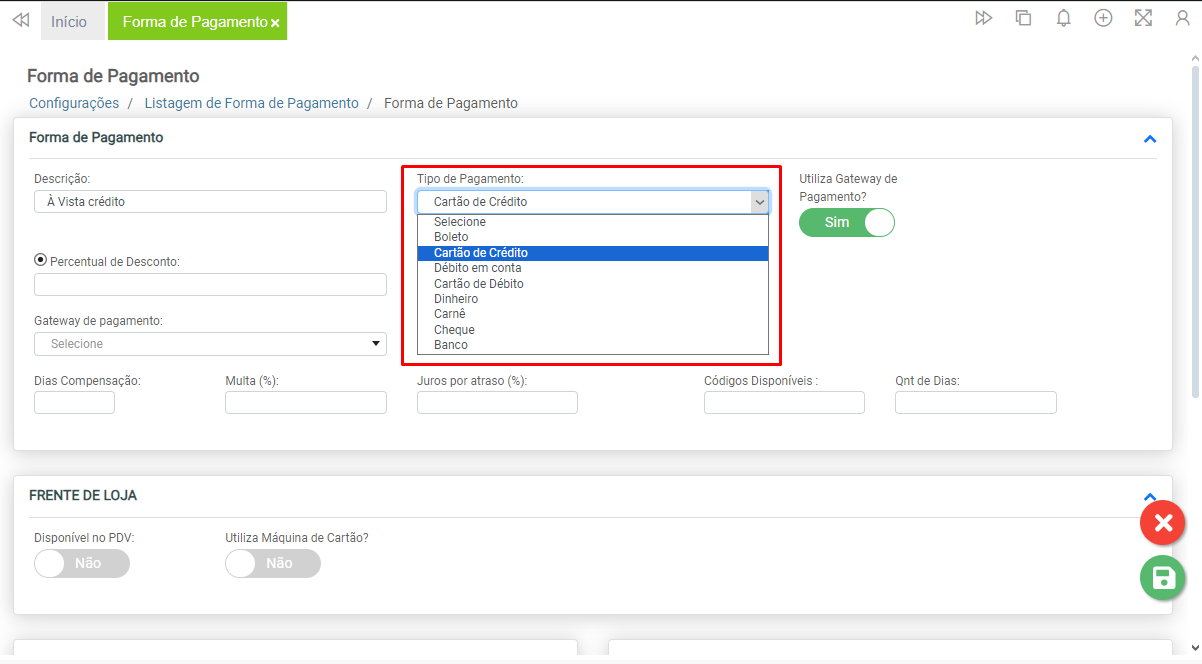Collapse the Forma de Pagamento panel chevron

1149,139
